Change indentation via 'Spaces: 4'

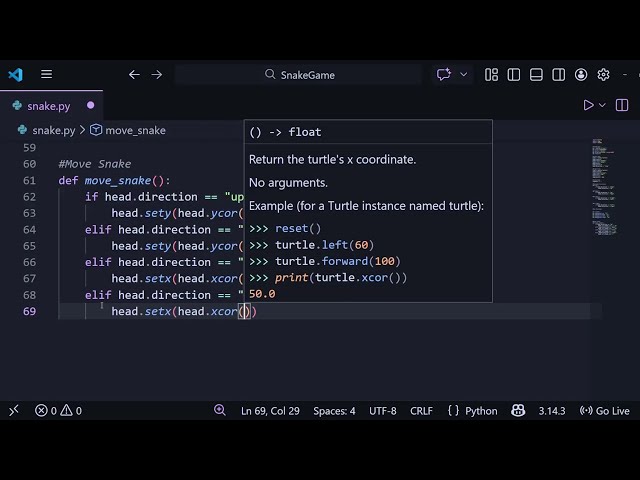(x=334, y=411)
